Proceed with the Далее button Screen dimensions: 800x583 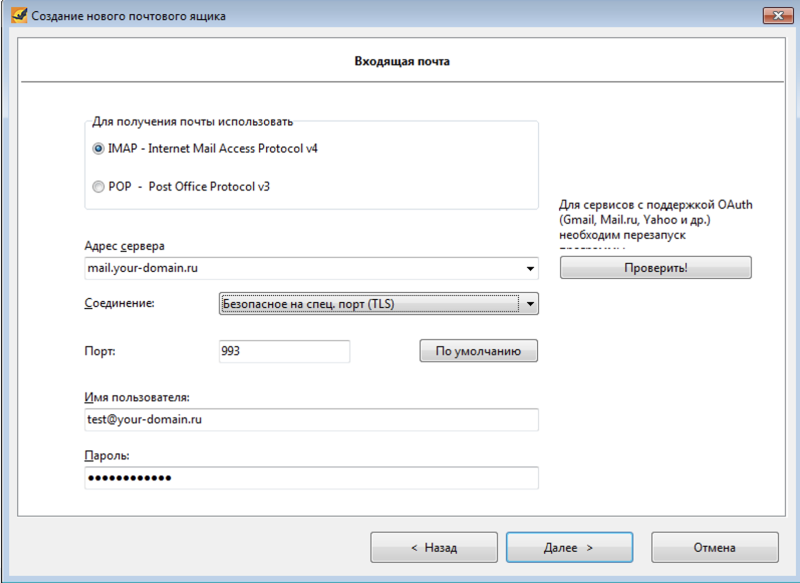click(568, 548)
